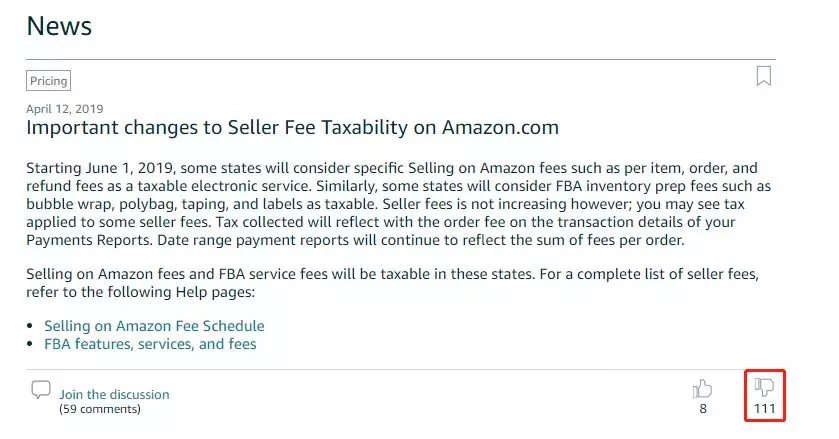Click the speech bubble comment icon
Image resolution: width=839 pixels, height=439 pixels.
tap(41, 390)
